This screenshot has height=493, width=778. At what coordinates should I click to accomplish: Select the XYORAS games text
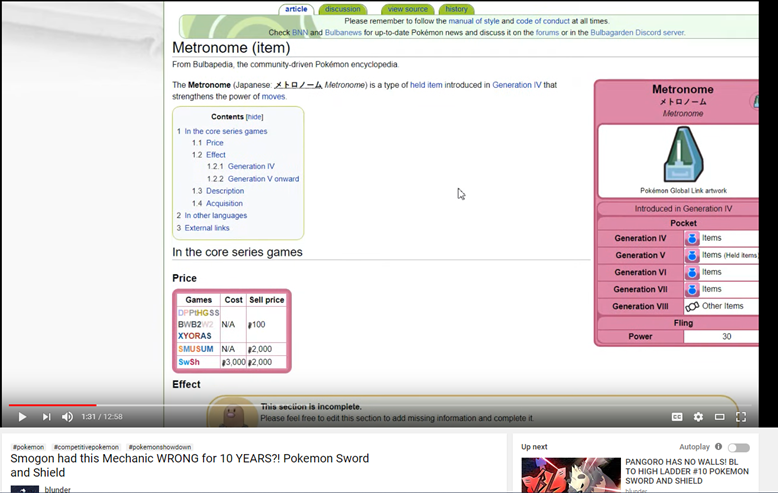(x=194, y=336)
